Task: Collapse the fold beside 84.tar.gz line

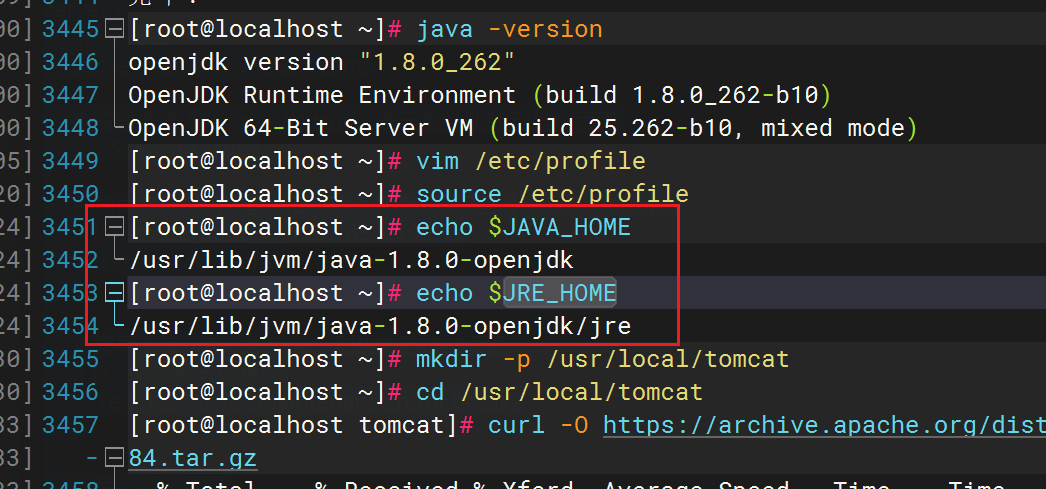Action: [x=115, y=459]
